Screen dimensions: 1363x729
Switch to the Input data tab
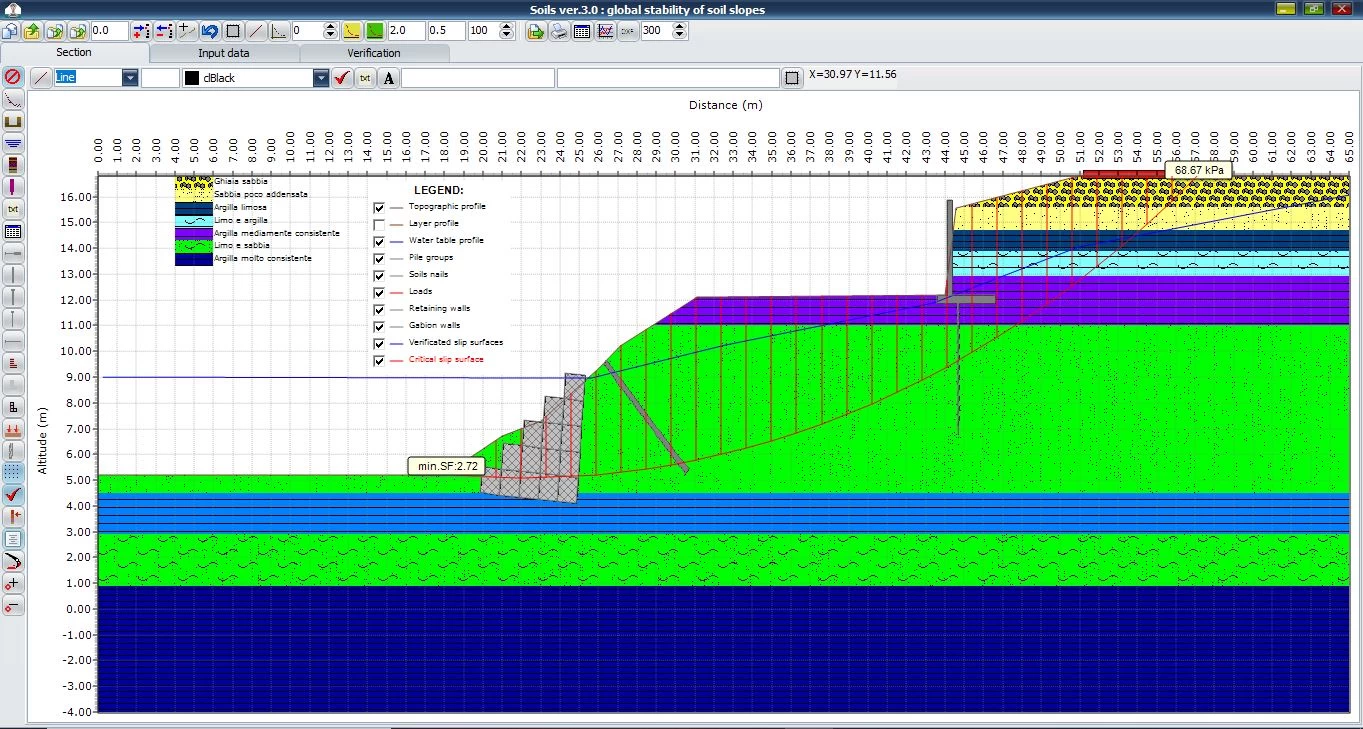point(224,53)
